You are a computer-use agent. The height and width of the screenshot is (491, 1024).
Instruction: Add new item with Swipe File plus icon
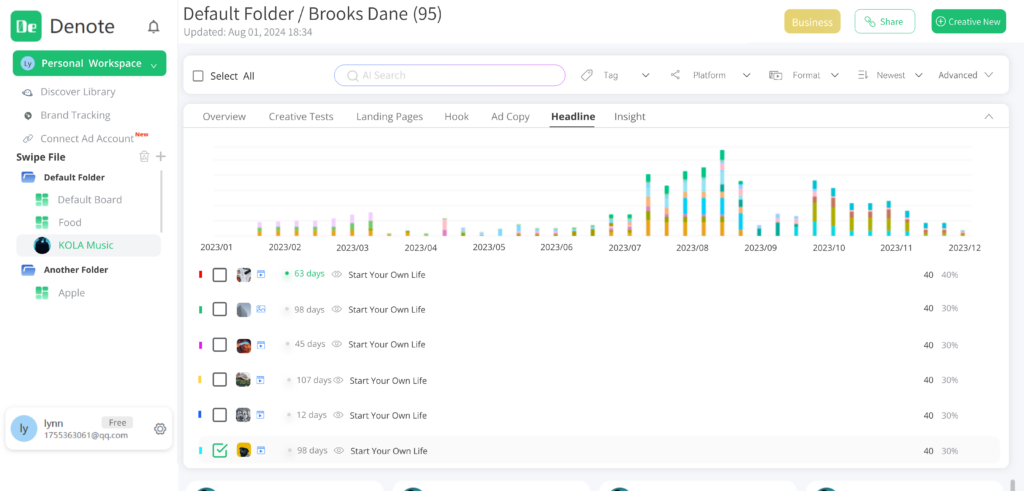(x=161, y=157)
